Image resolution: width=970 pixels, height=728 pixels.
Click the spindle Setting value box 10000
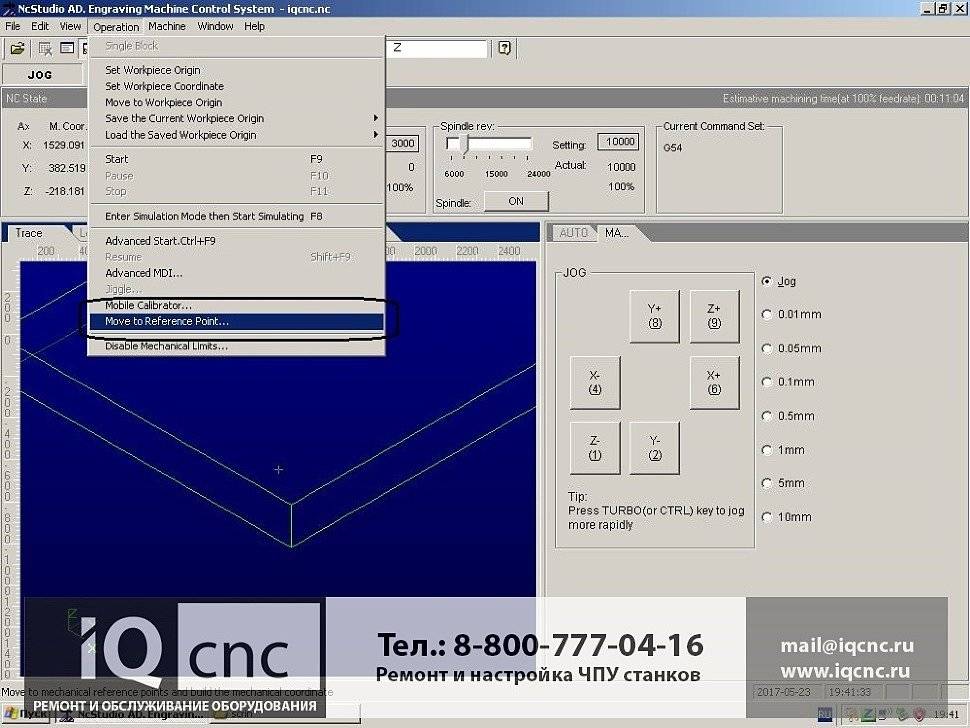(620, 143)
